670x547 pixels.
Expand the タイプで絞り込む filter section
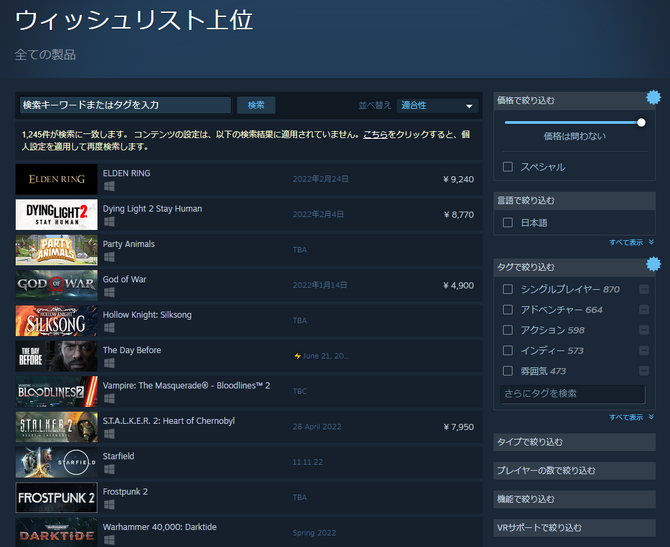tap(574, 442)
